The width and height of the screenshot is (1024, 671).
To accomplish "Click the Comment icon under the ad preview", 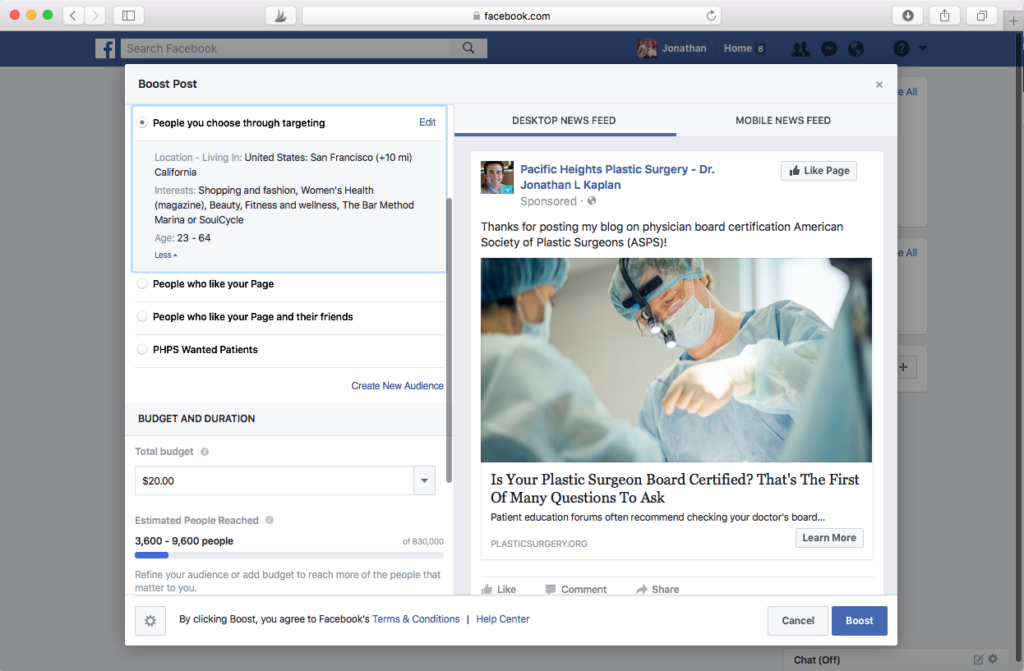I will click(551, 589).
